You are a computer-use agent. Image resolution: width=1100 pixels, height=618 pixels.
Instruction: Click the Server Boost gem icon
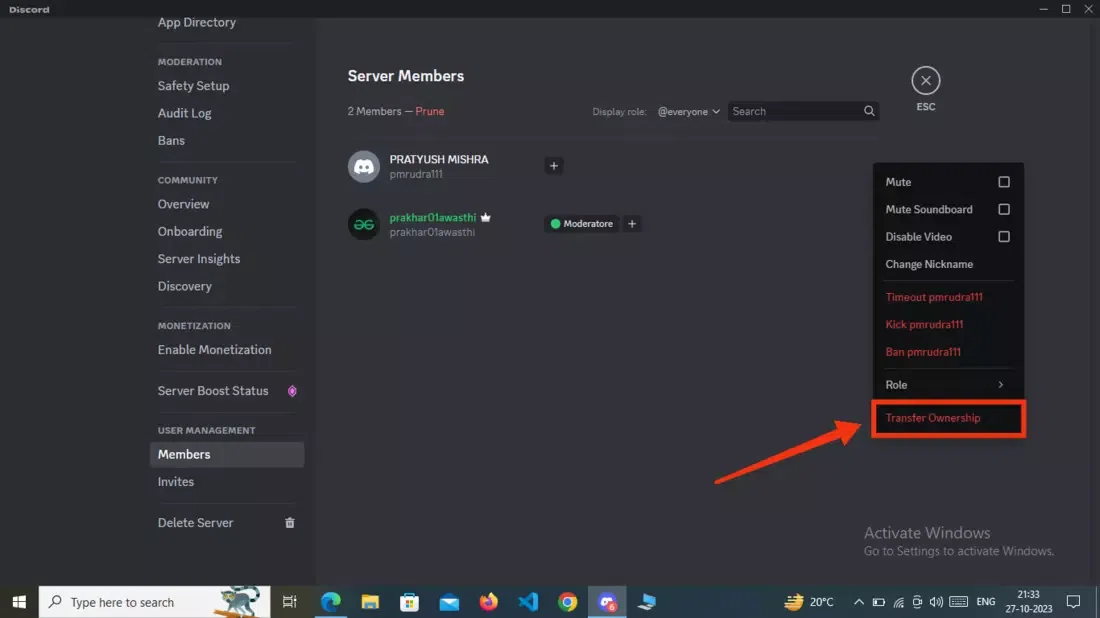[x=292, y=391]
